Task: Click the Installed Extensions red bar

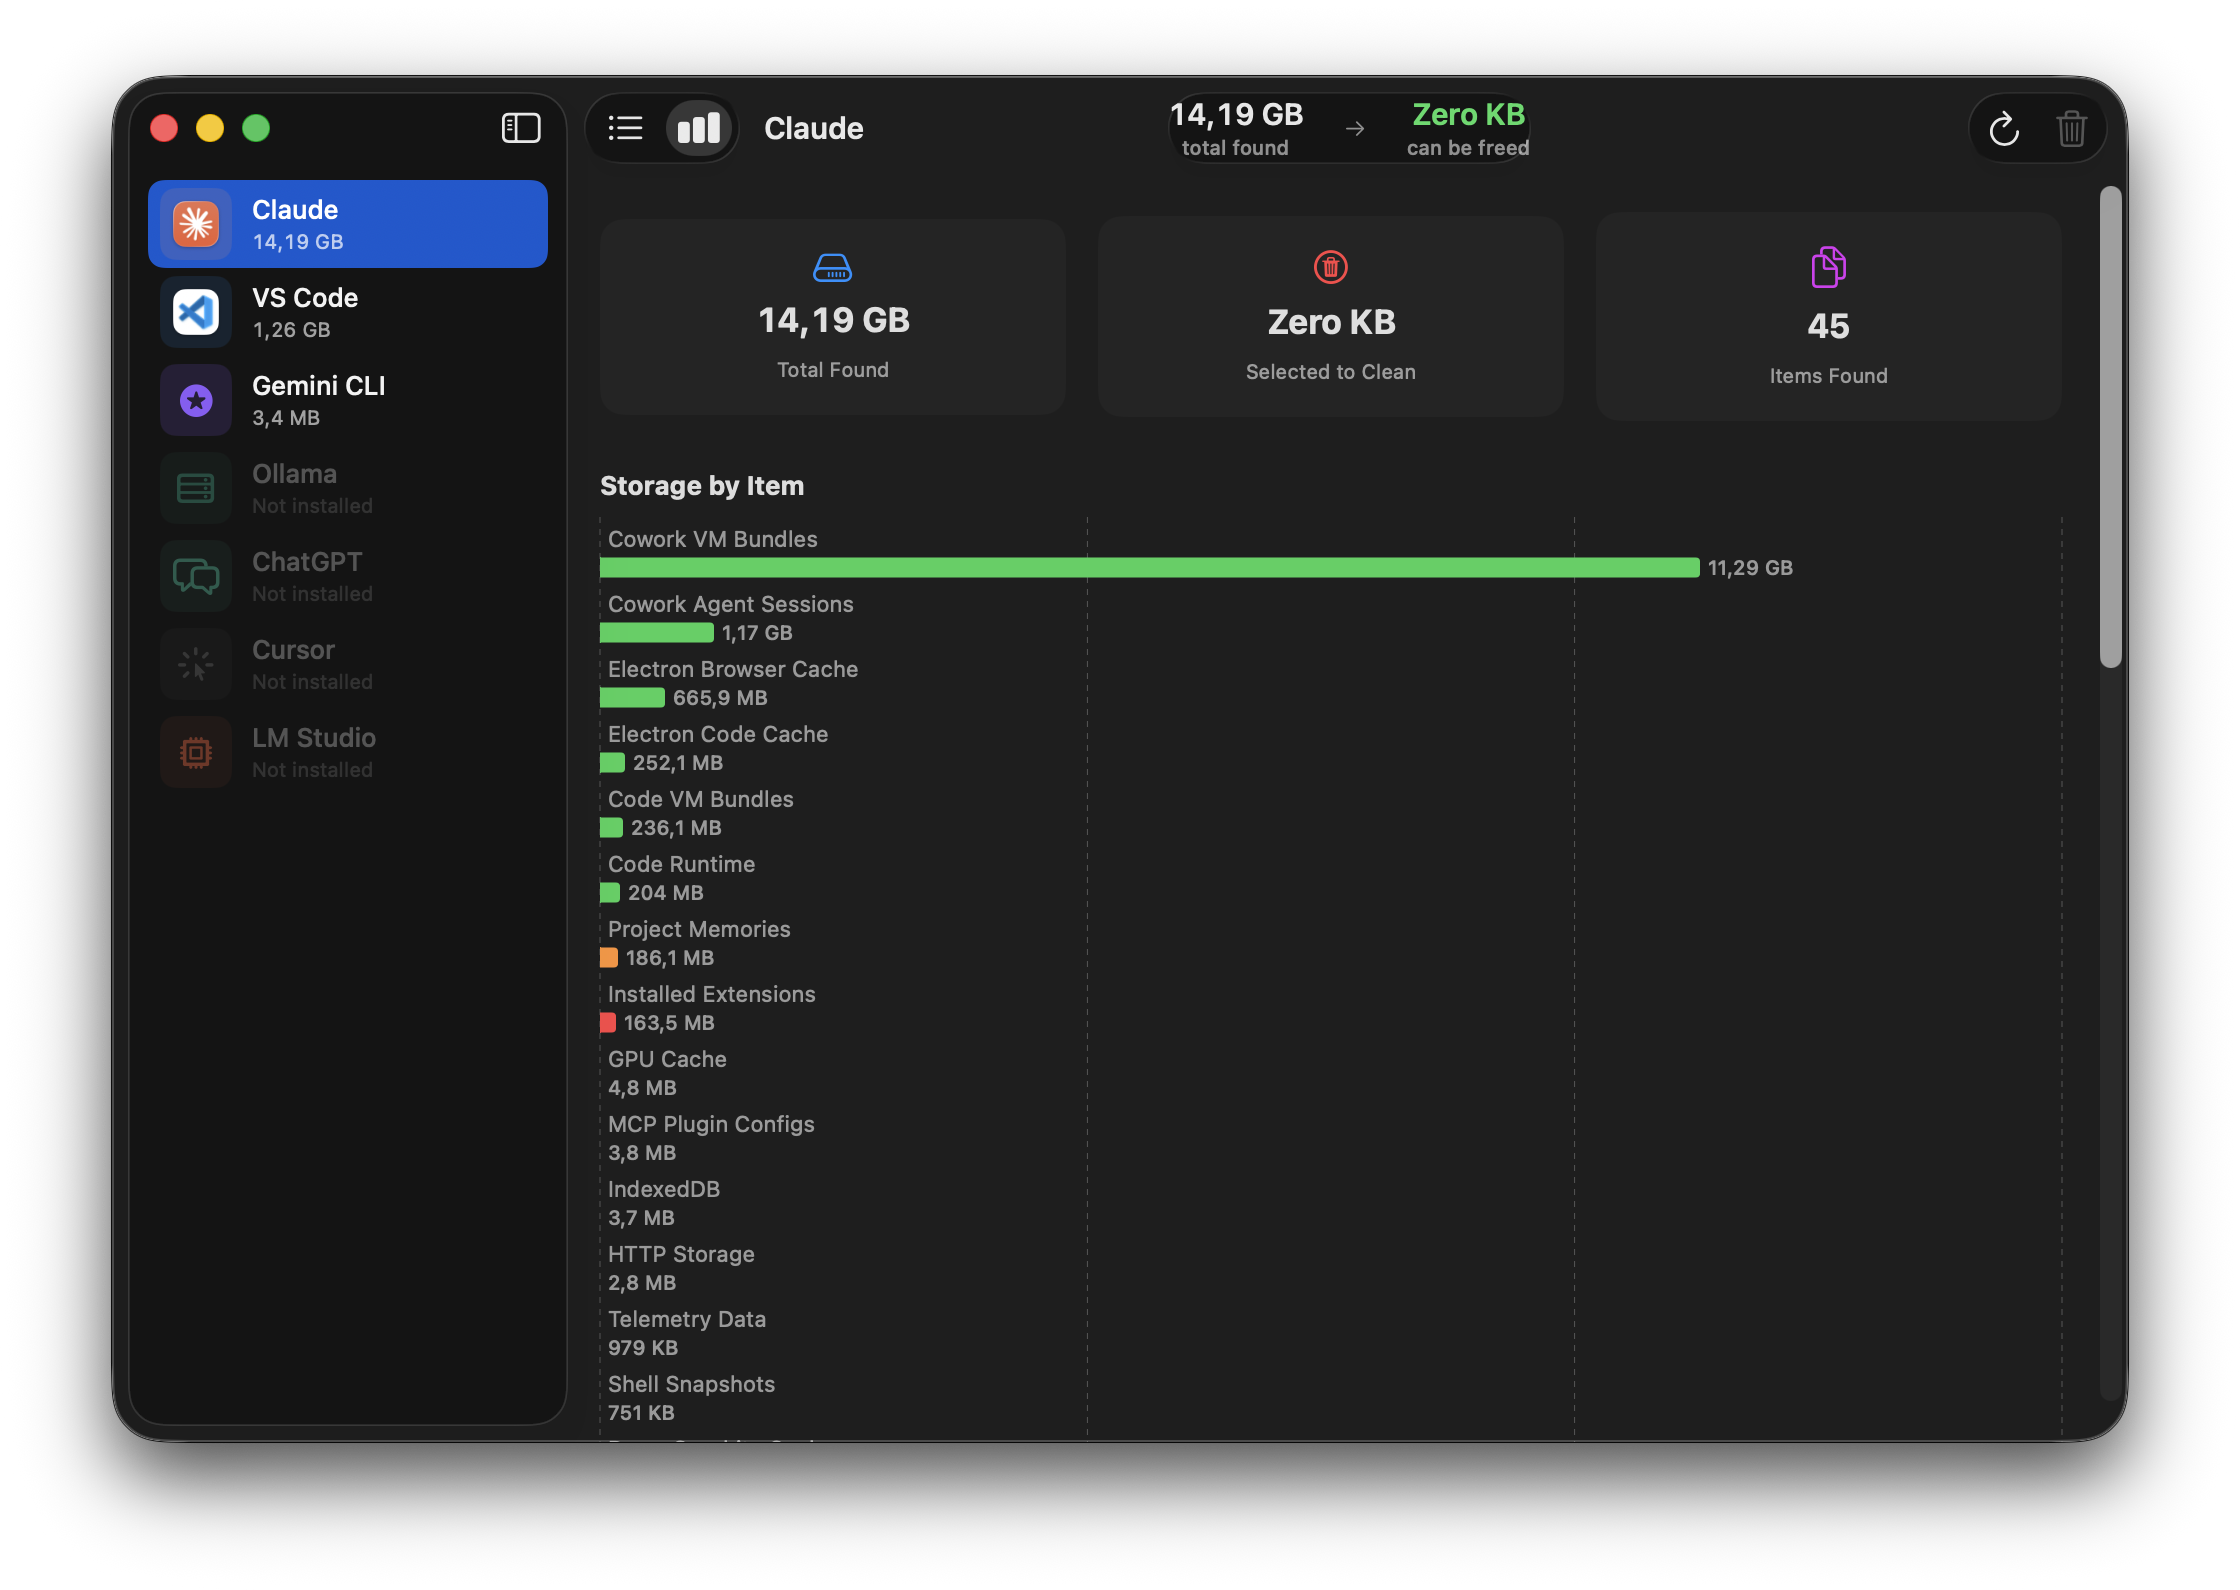Action: pyautogui.click(x=608, y=1023)
